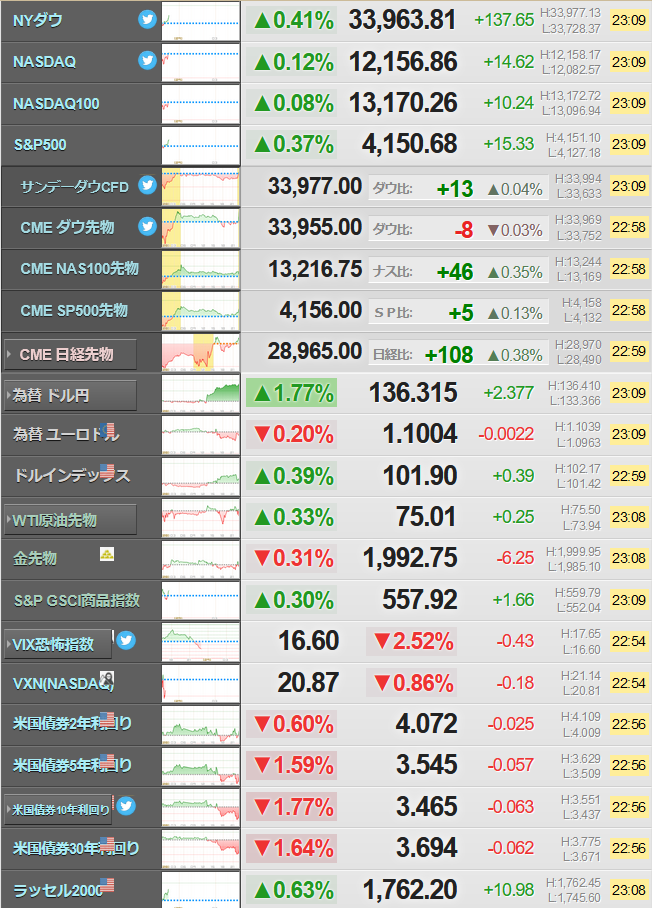Open the サンデーダウCFD mini chart

tap(200, 186)
